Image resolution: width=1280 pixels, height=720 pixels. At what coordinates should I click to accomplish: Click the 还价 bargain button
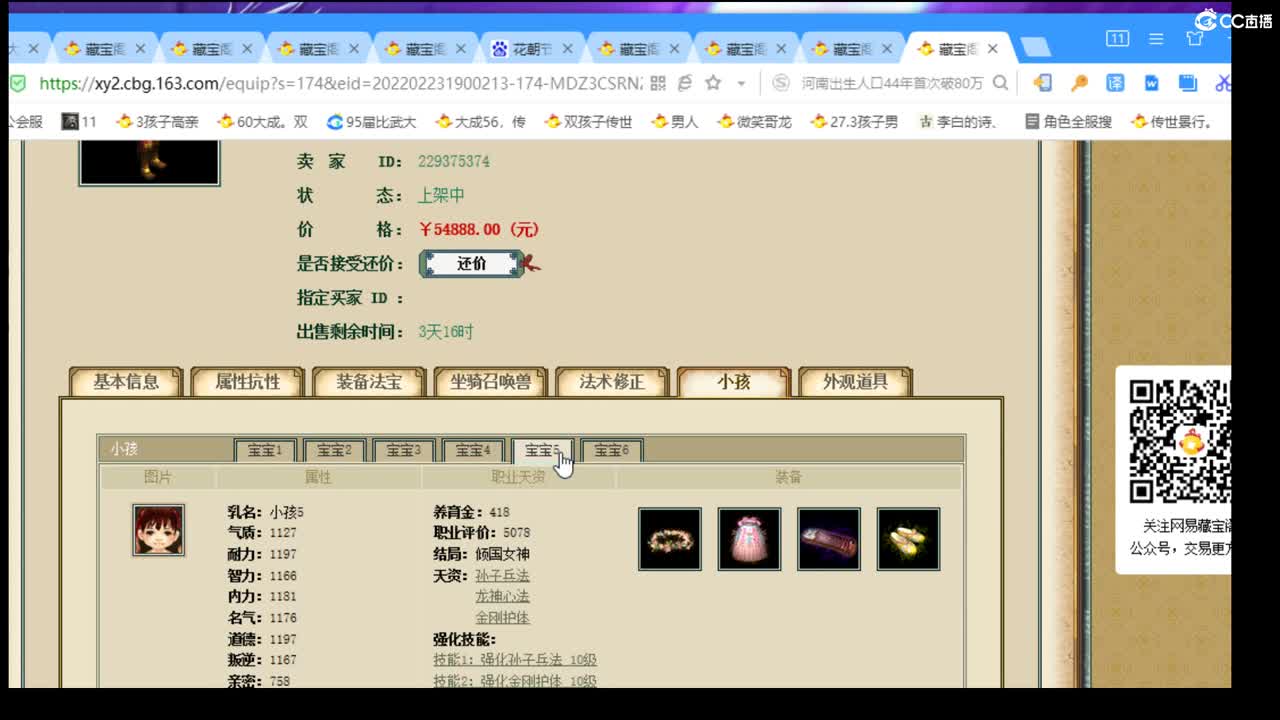click(472, 264)
